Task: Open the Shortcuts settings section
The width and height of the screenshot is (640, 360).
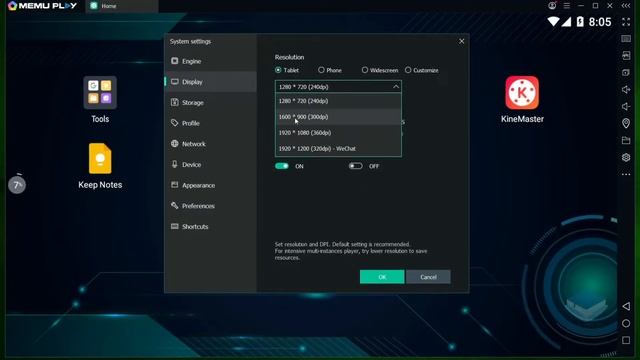Action: (211, 227)
